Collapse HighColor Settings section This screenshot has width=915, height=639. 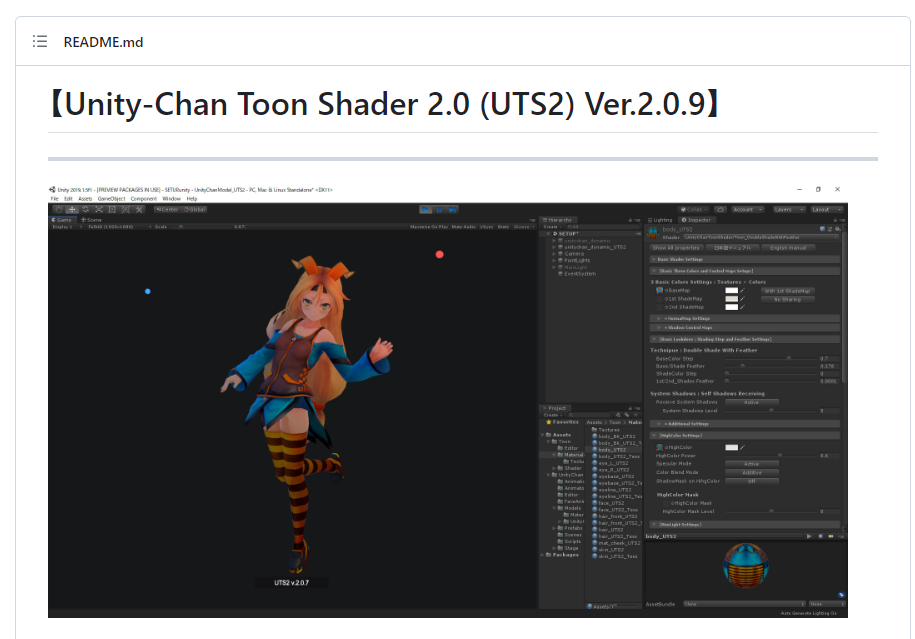745,435
